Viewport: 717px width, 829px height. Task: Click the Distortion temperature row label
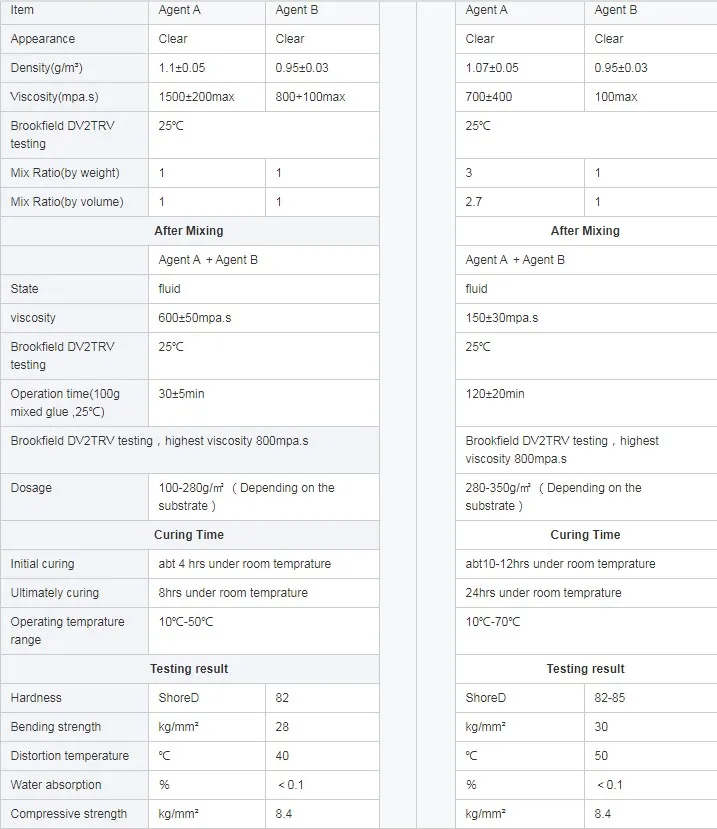[x=70, y=756]
